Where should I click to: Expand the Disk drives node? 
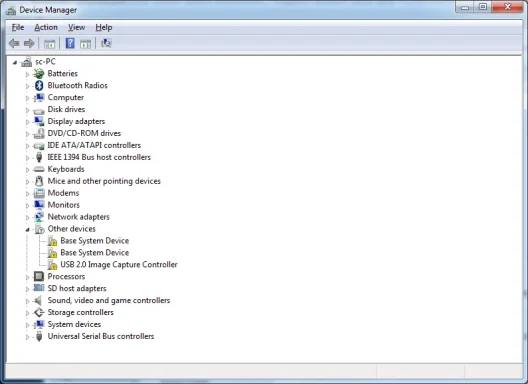click(28, 110)
